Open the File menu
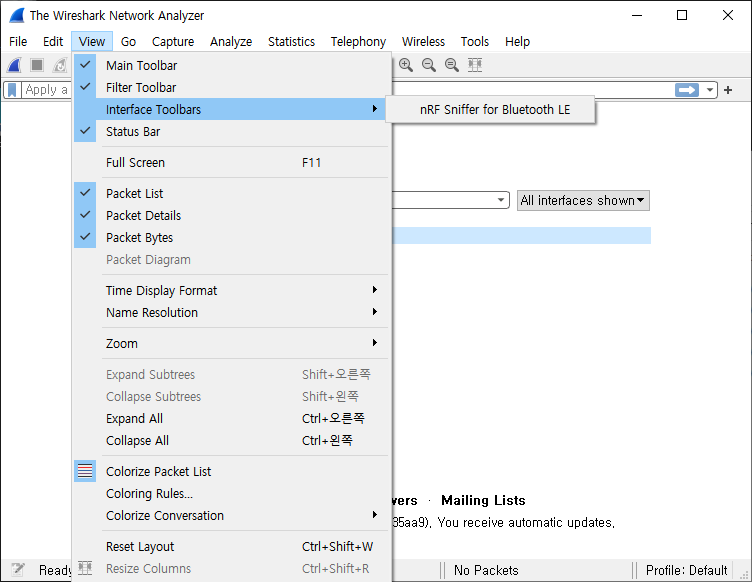The height and width of the screenshot is (582, 752). pyautogui.click(x=18, y=42)
